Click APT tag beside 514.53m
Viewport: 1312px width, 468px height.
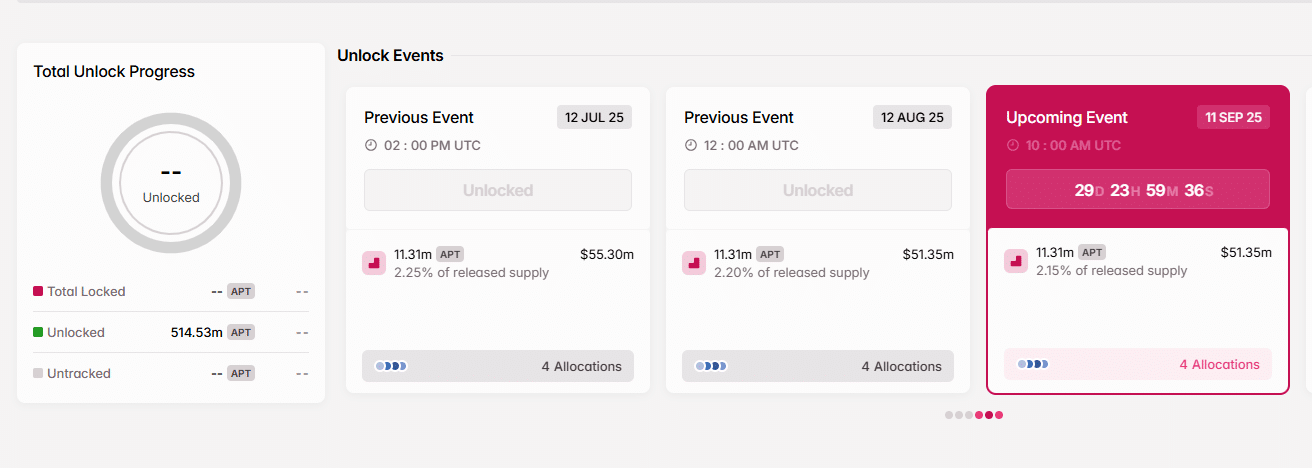(x=241, y=332)
